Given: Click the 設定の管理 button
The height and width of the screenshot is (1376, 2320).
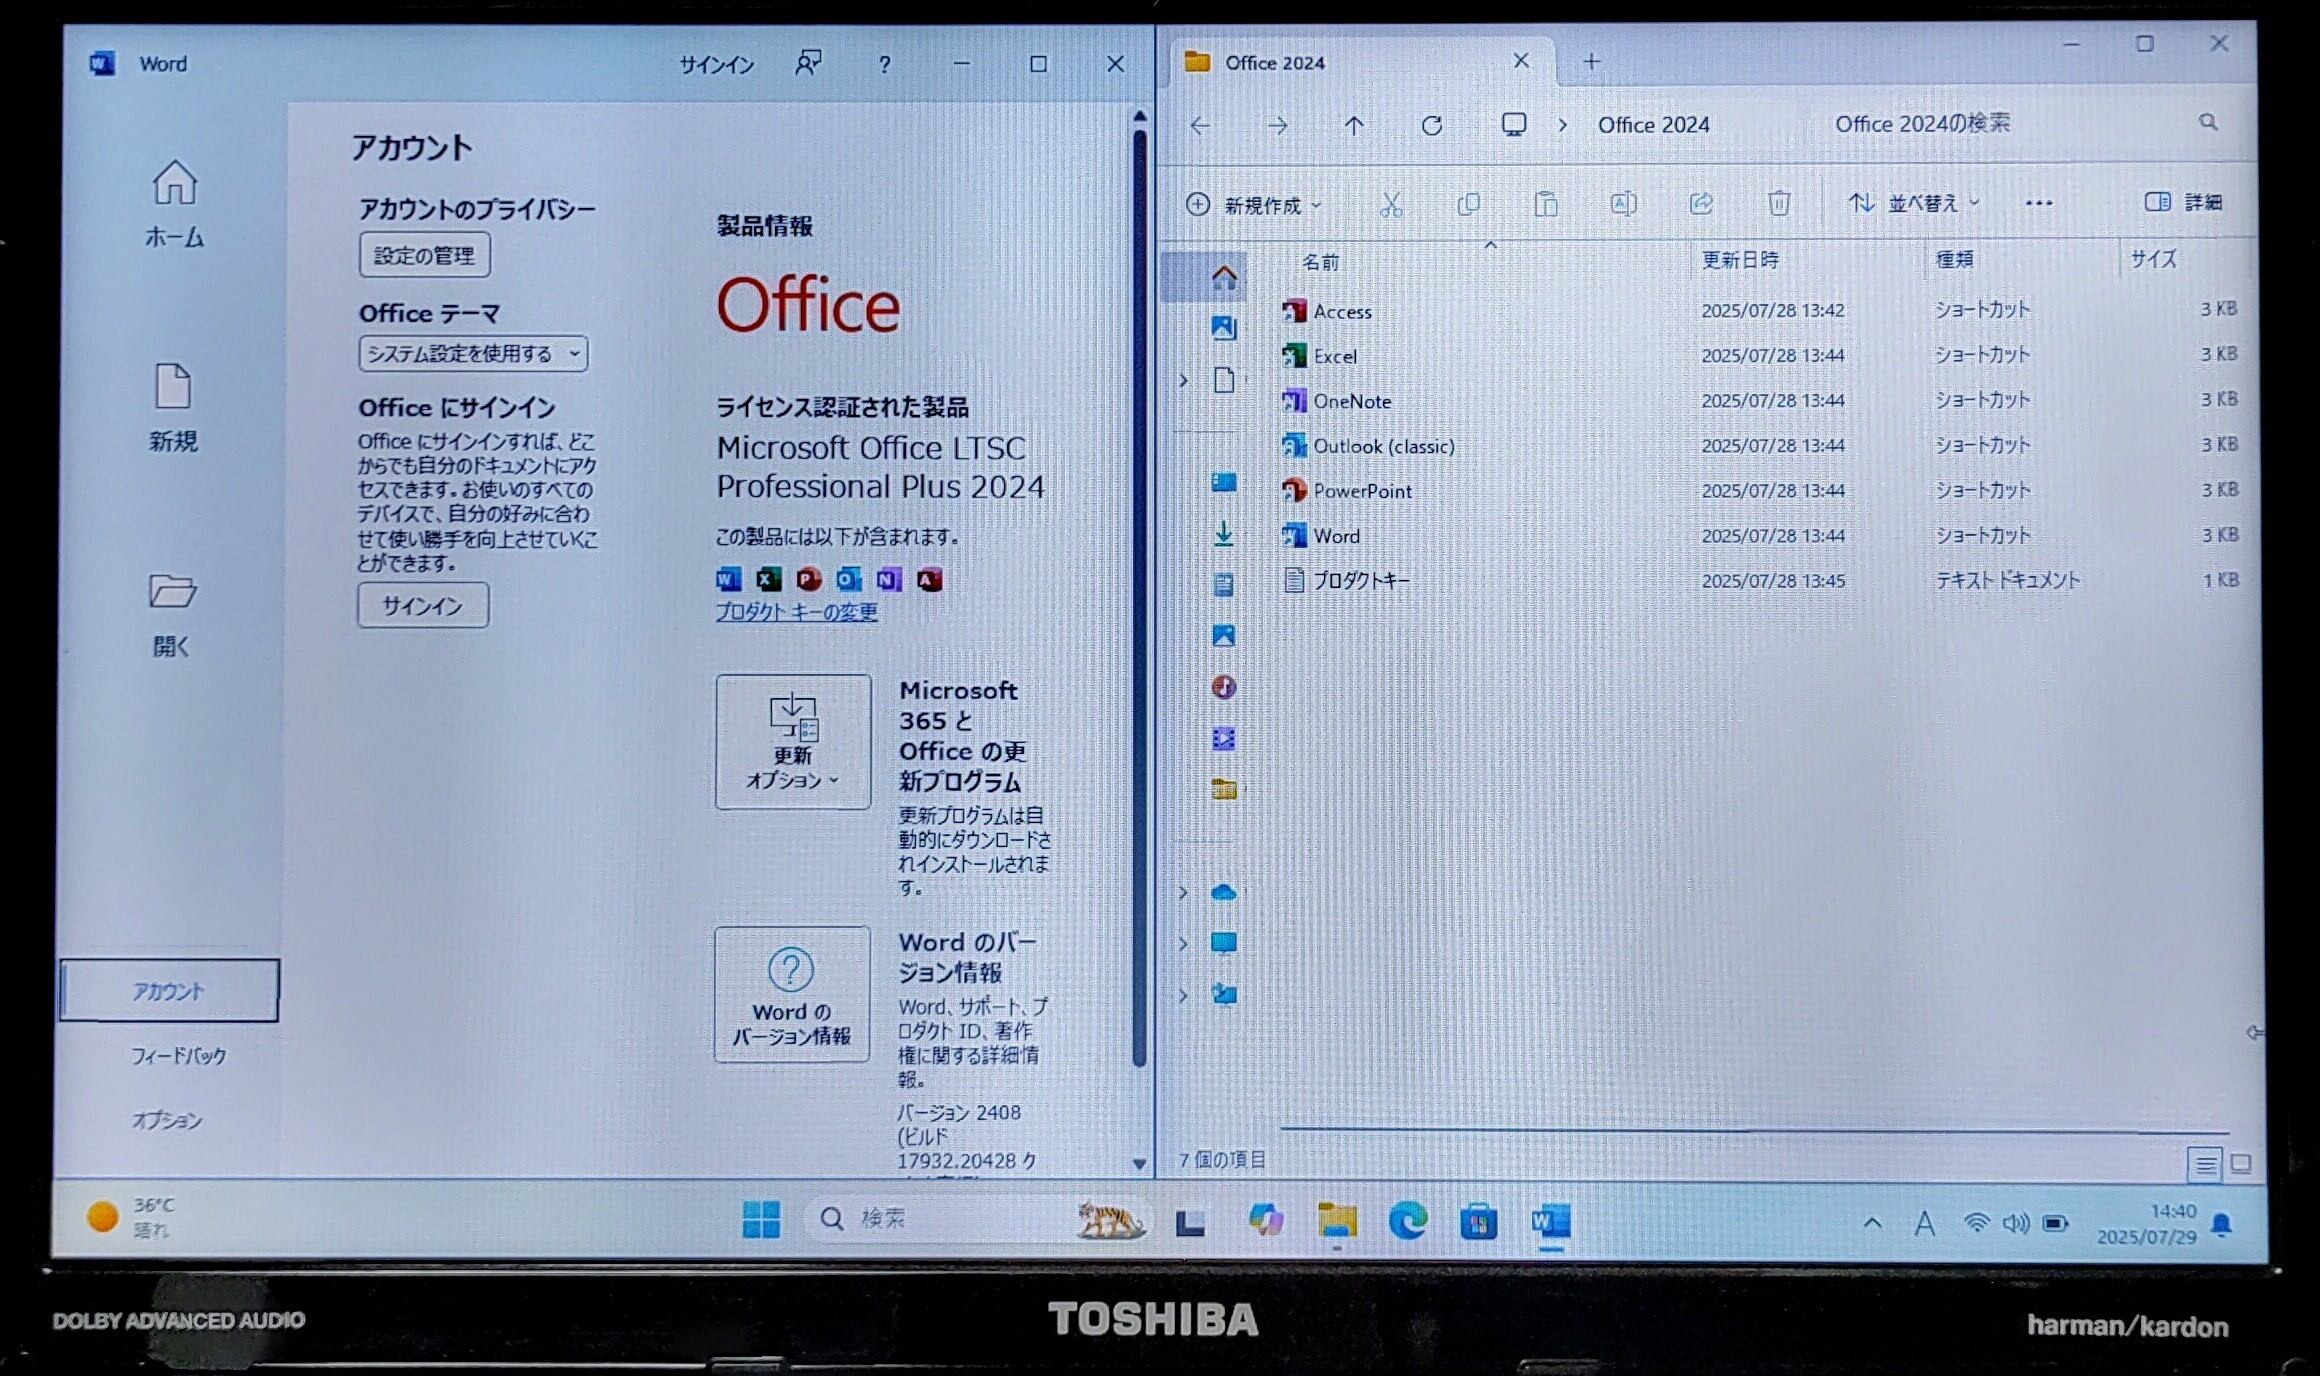Looking at the screenshot, I should click(x=424, y=256).
